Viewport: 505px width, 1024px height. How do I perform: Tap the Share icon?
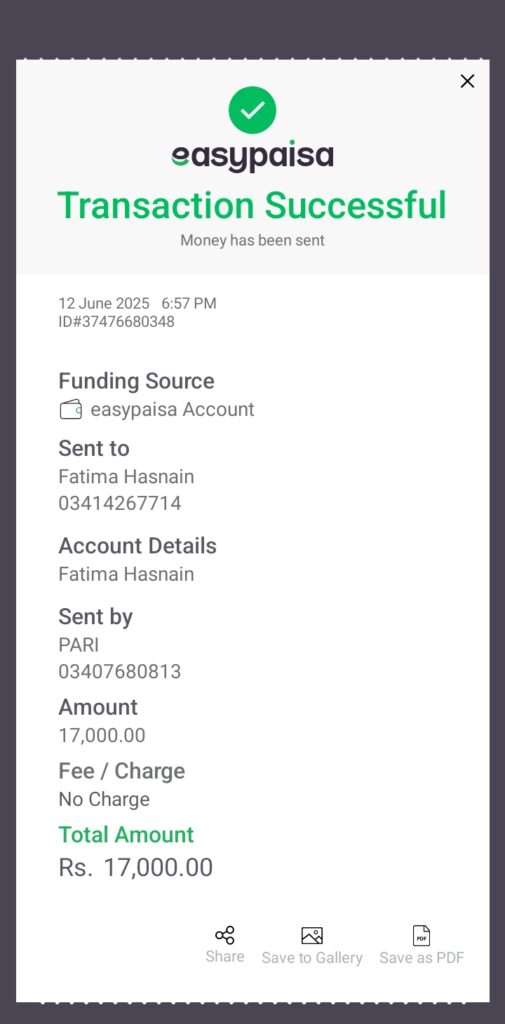(225, 935)
